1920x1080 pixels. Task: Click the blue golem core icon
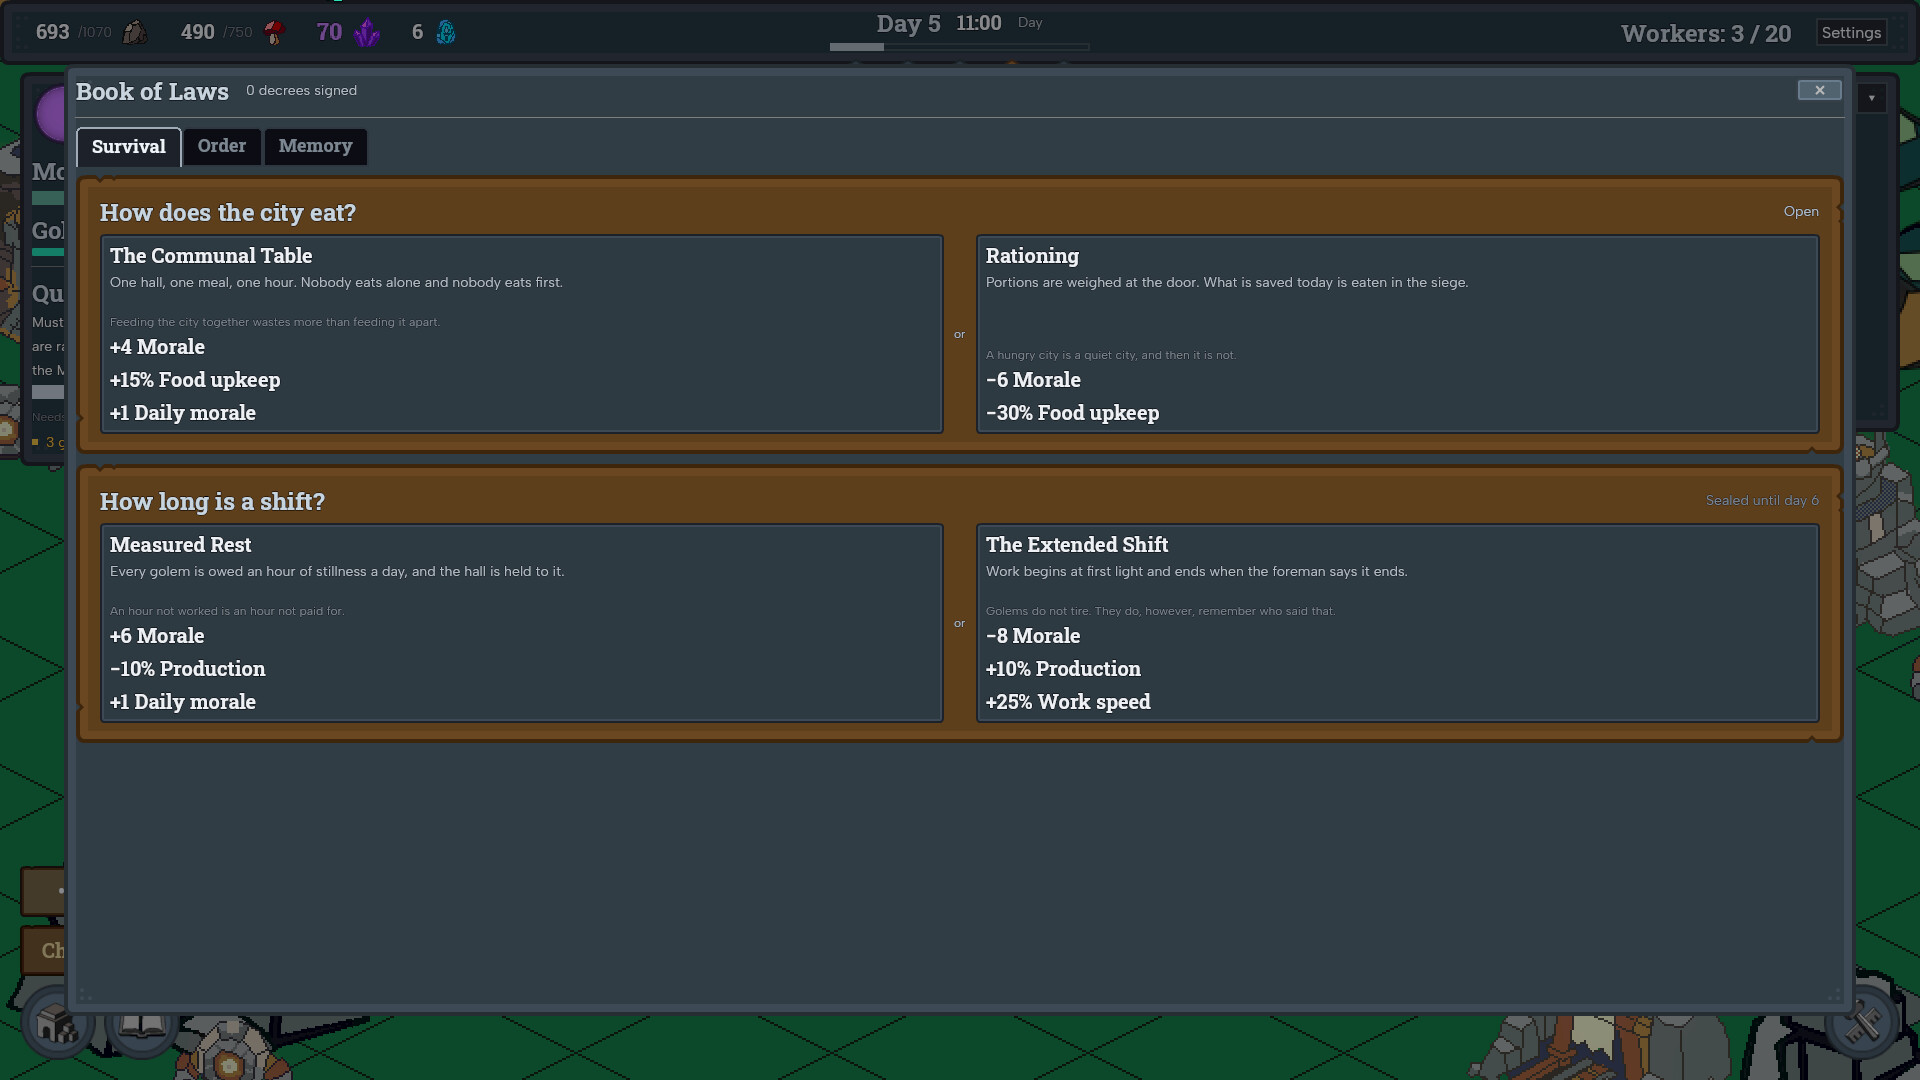[x=446, y=32]
